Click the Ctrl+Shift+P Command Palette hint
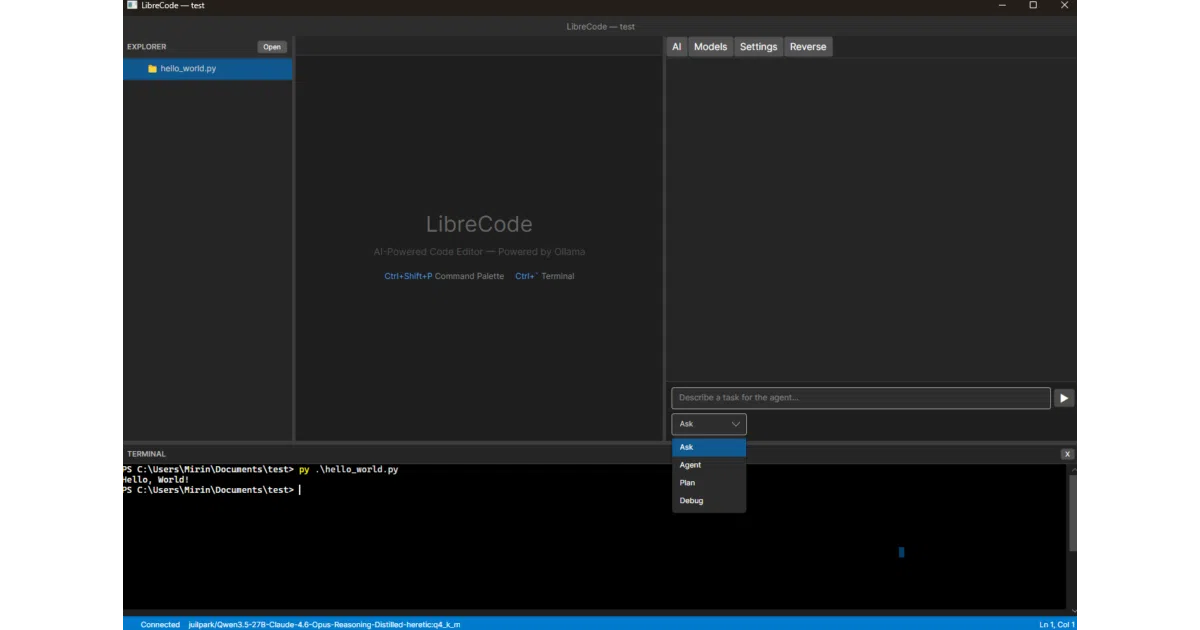The width and height of the screenshot is (1200, 630). 444,276
